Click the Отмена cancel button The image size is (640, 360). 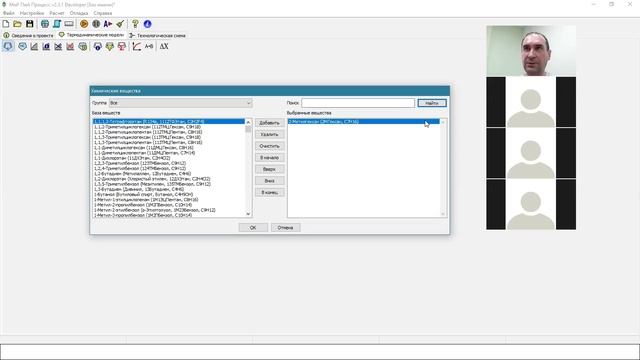coord(285,228)
